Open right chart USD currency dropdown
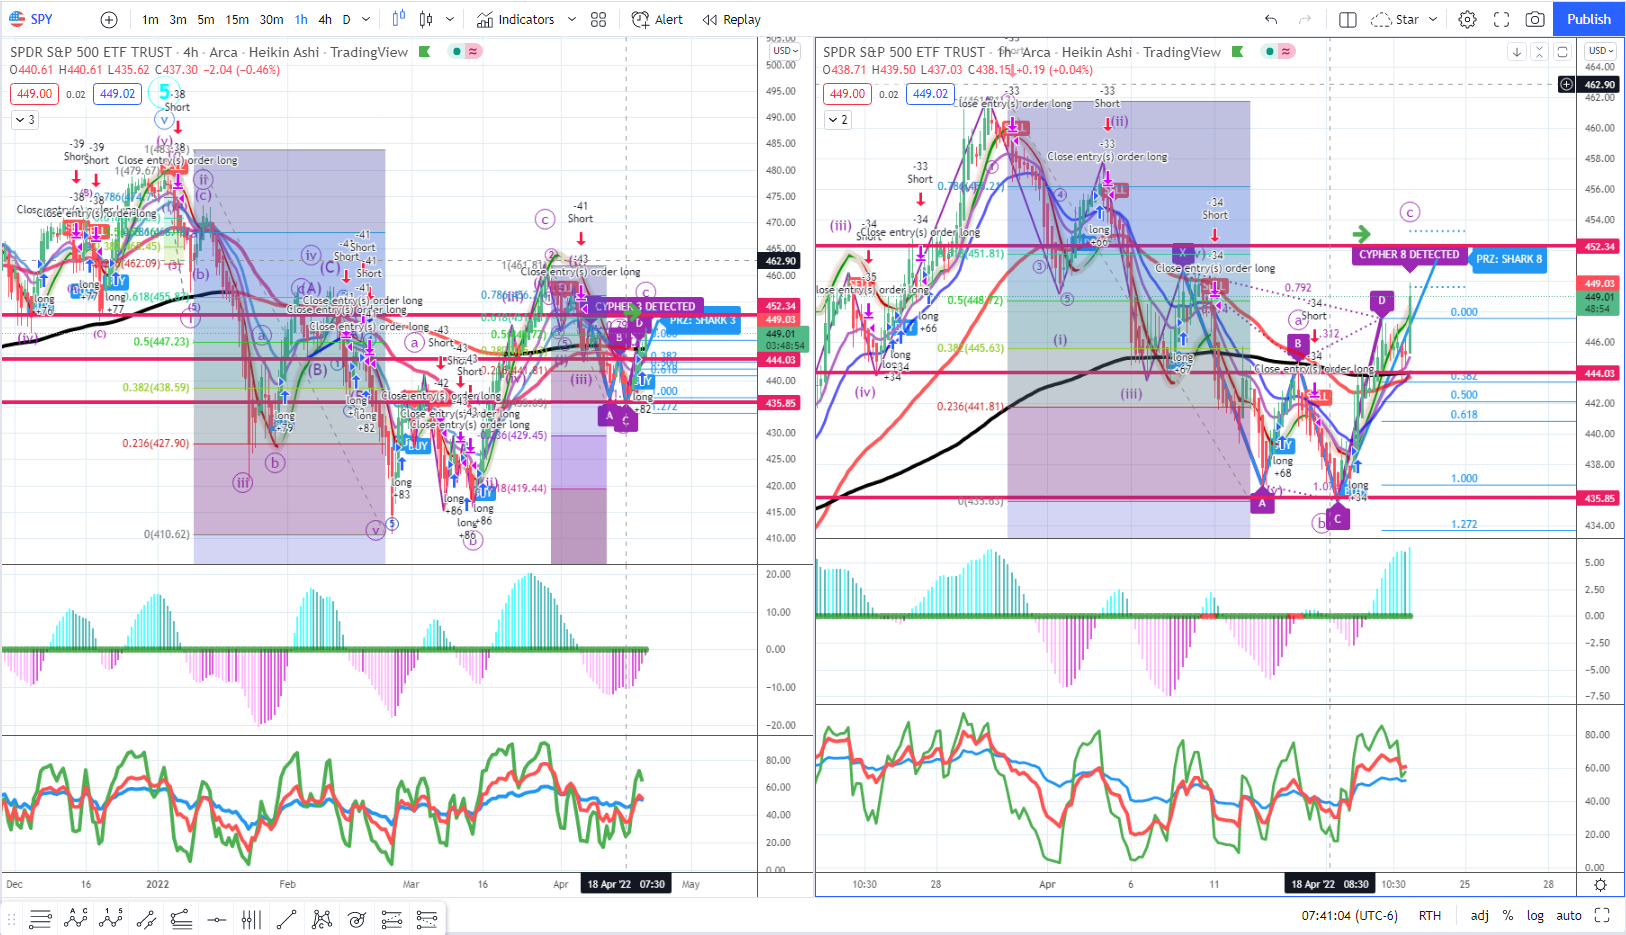Image resolution: width=1626 pixels, height=935 pixels. tap(1600, 51)
